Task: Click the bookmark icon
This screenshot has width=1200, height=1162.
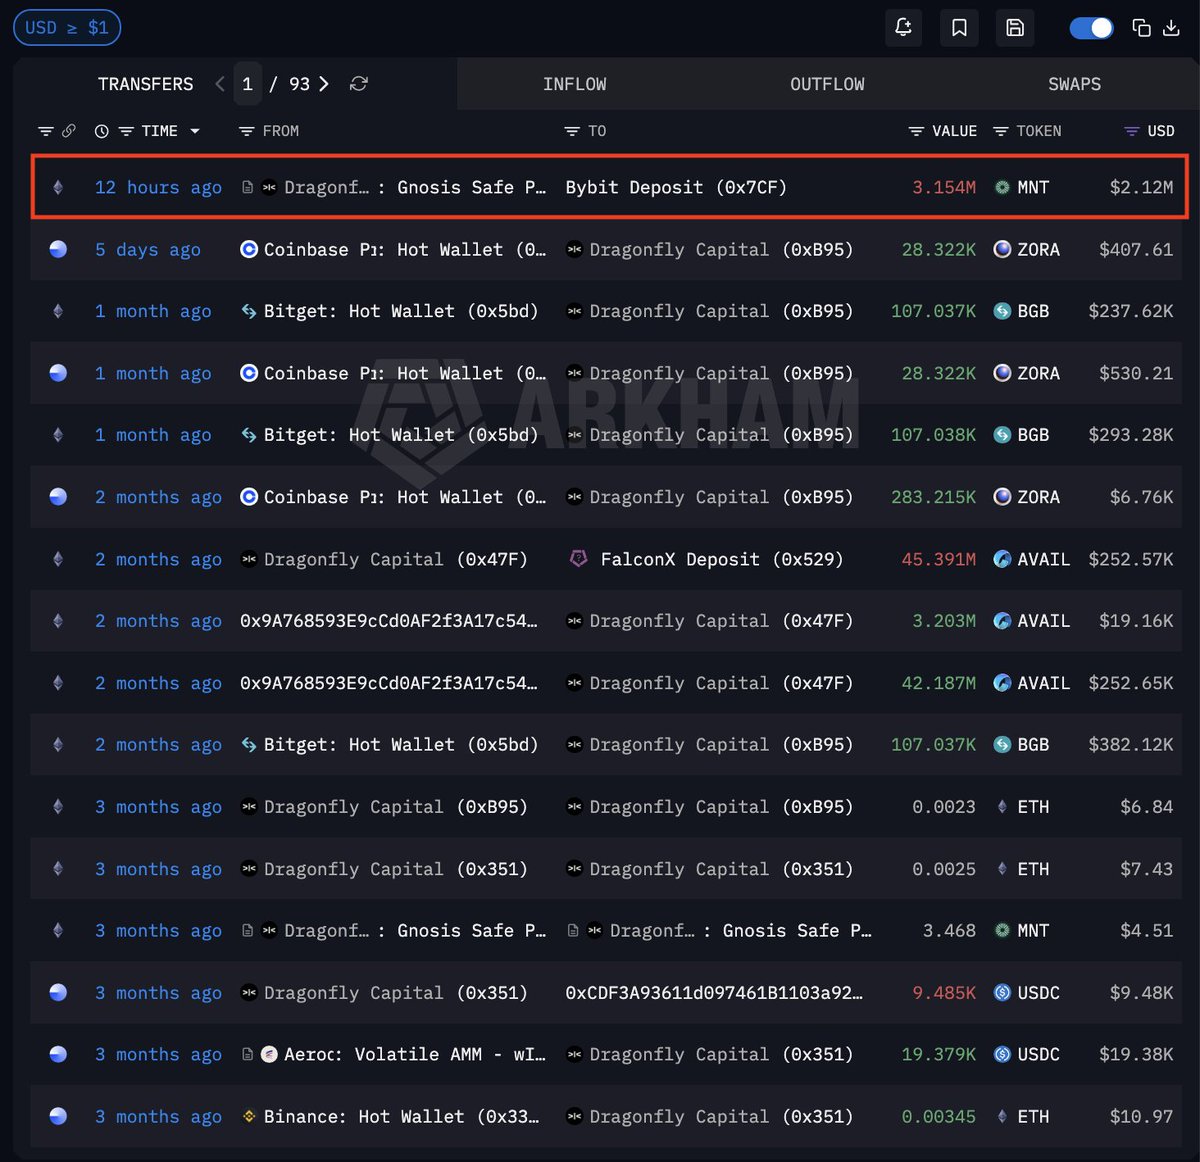Action: tap(959, 28)
